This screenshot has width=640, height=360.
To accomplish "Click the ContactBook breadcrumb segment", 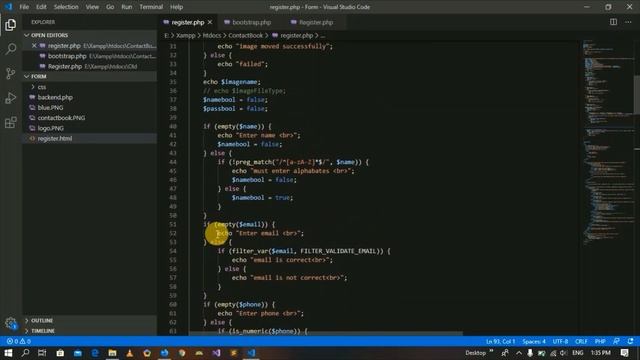I will 245,36.
